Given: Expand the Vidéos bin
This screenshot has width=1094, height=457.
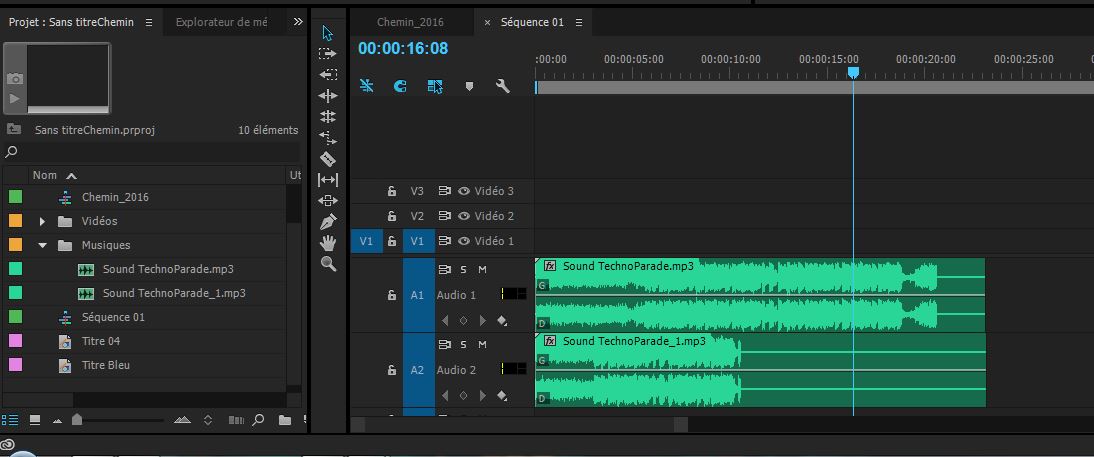Looking at the screenshot, I should point(42,221).
